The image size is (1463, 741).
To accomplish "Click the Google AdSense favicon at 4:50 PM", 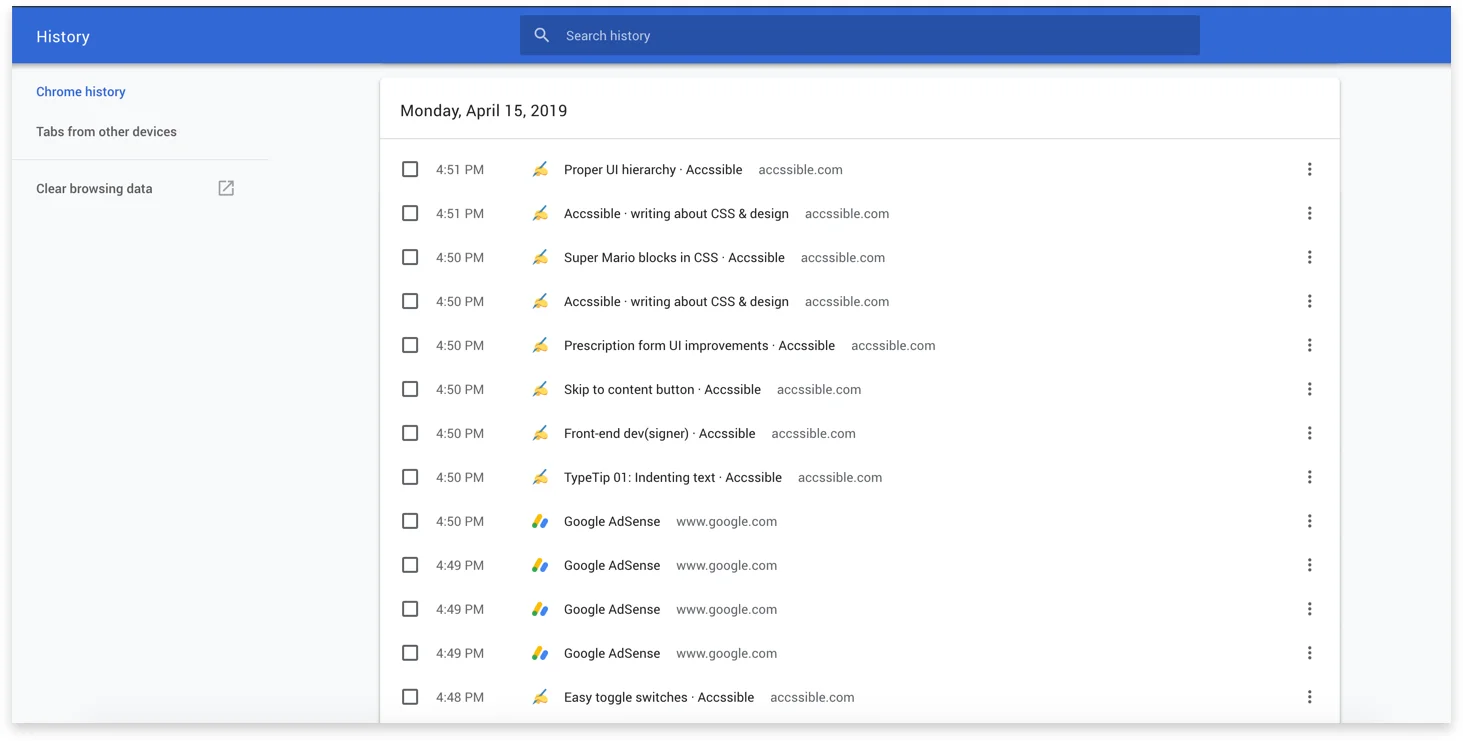I will coord(541,521).
